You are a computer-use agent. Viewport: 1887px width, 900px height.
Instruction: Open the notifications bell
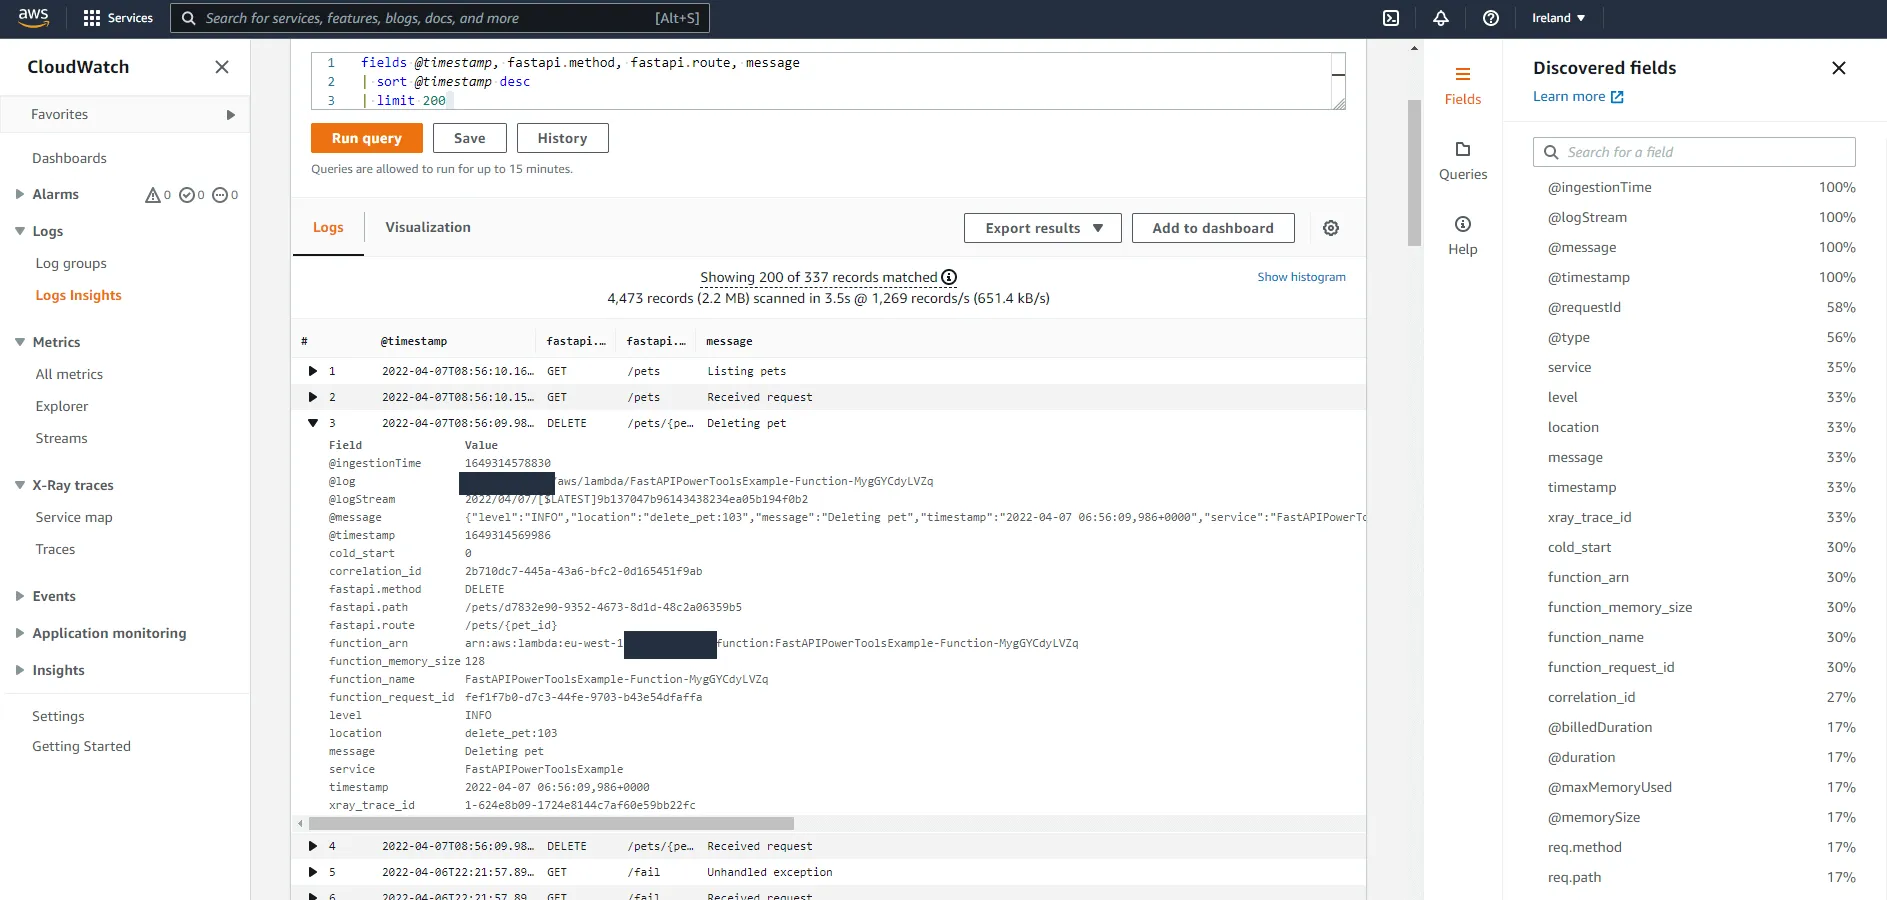(1441, 17)
